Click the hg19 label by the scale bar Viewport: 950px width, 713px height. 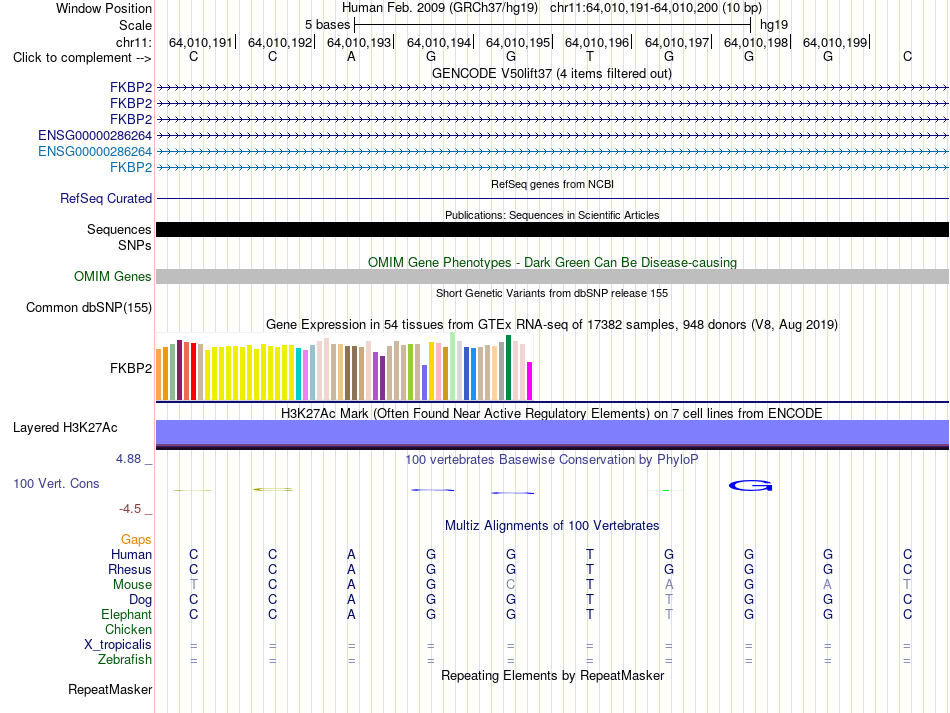(774, 25)
